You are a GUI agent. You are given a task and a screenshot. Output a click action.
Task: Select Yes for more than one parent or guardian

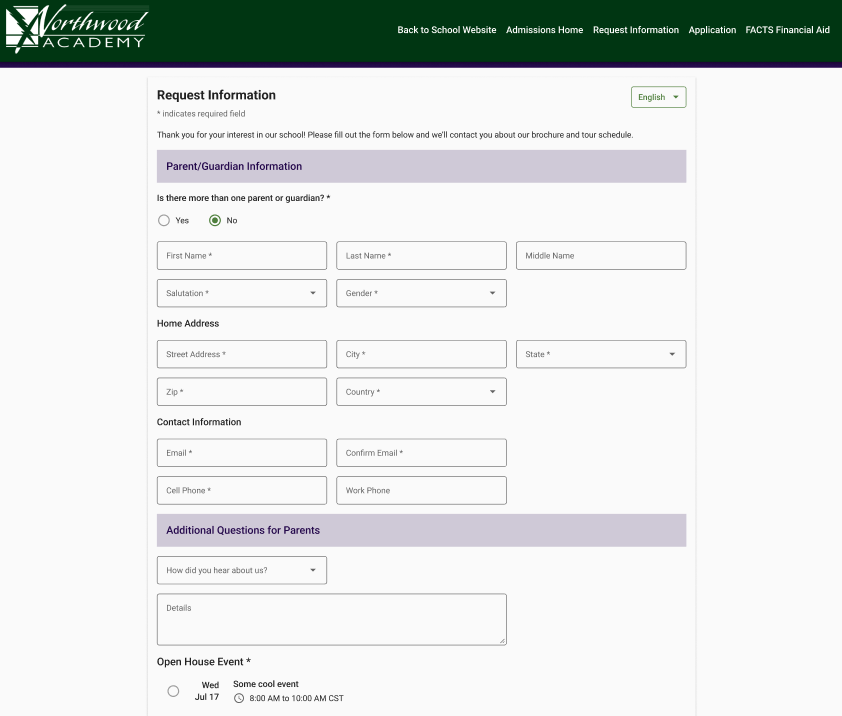[x=164, y=220]
